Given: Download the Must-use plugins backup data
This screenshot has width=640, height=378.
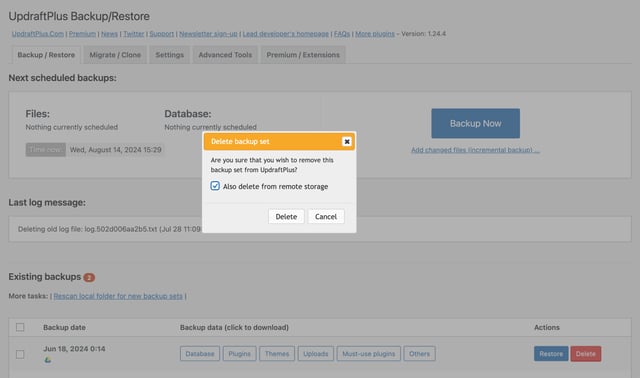Looking at the screenshot, I should [x=369, y=354].
